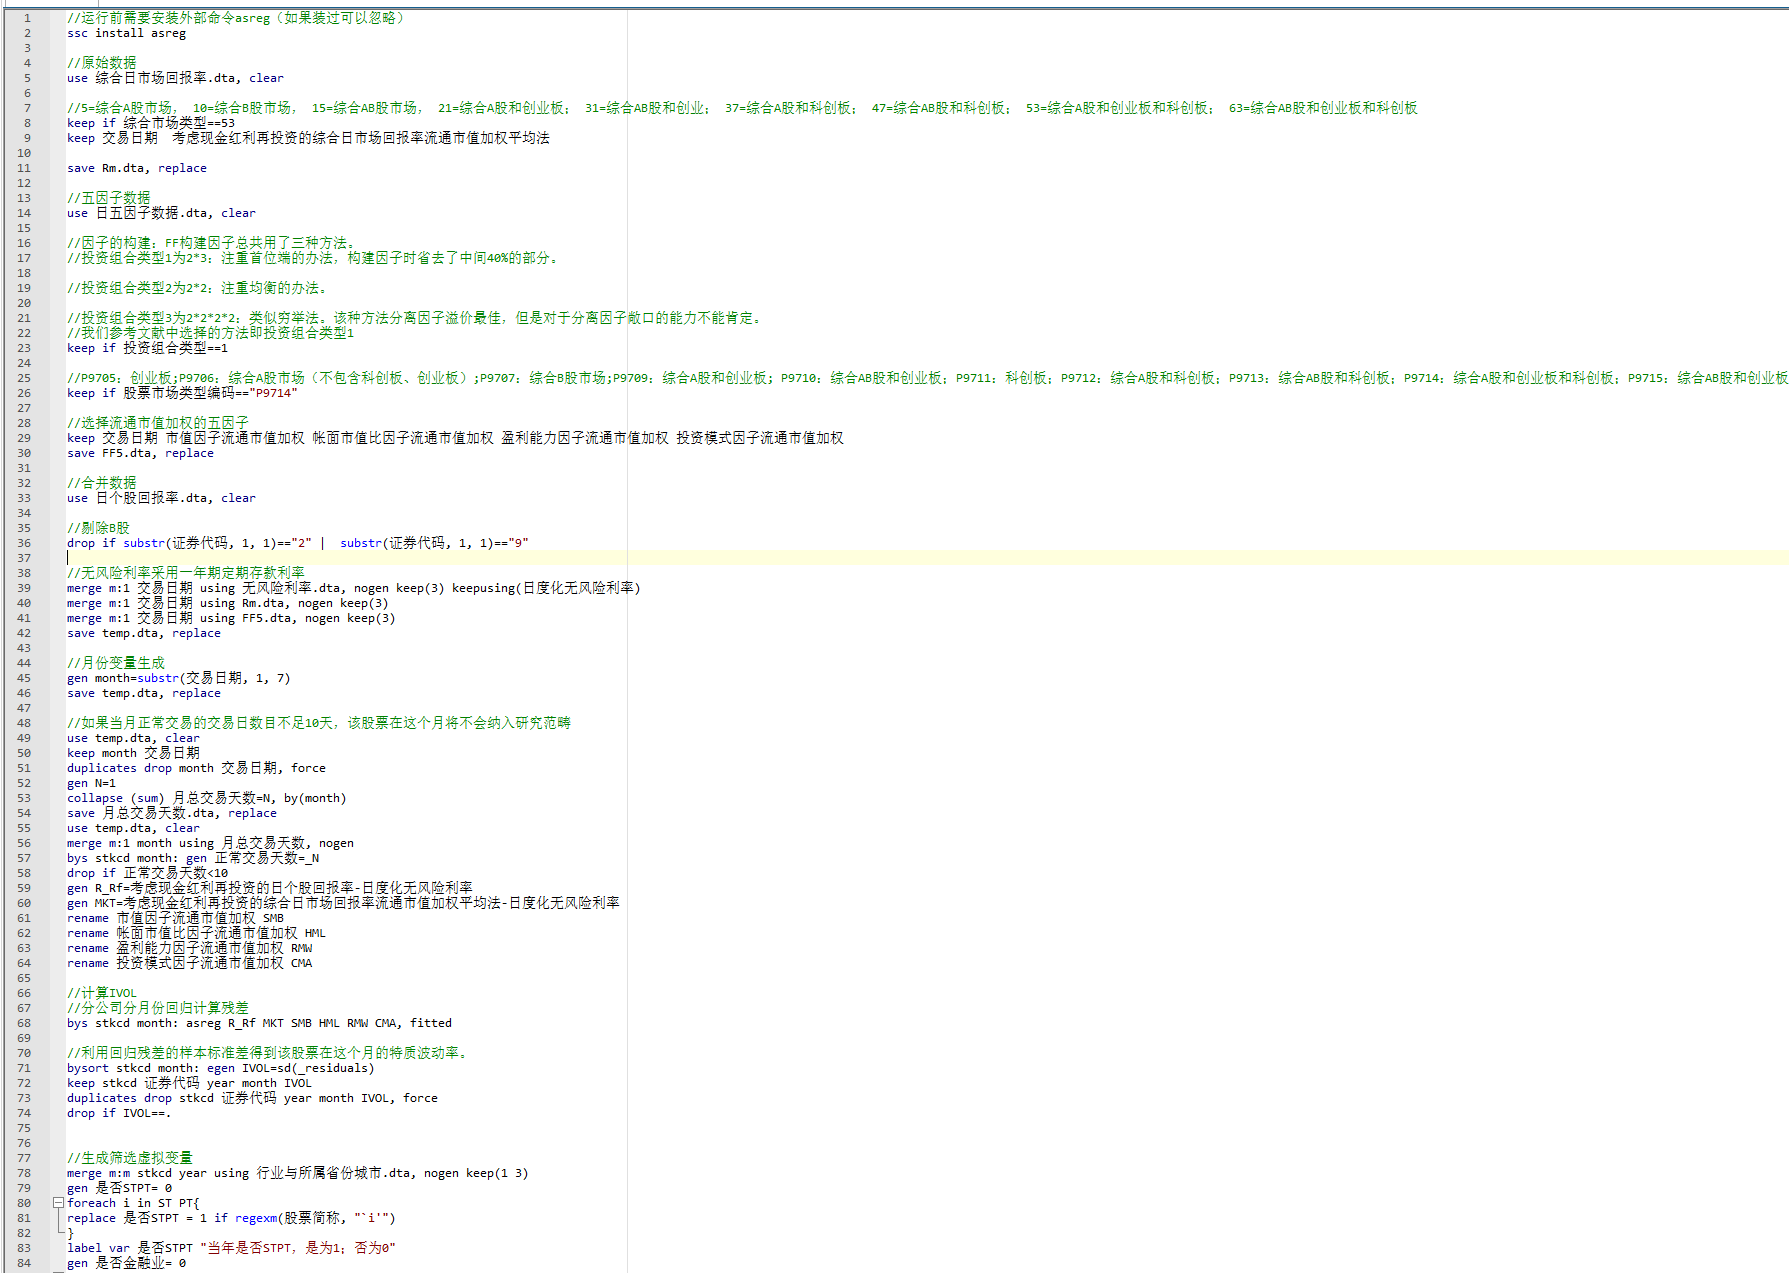Click the "drop if substr(证券代码" line

[x=298, y=543]
